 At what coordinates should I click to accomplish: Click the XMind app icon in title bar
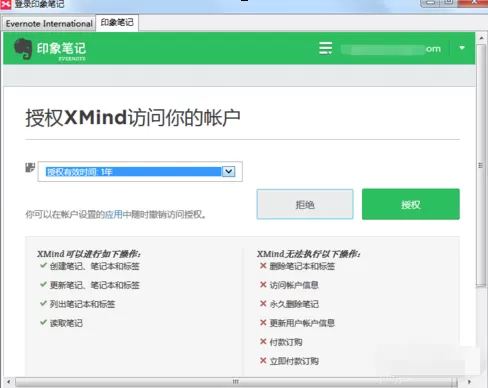[x=6, y=4]
